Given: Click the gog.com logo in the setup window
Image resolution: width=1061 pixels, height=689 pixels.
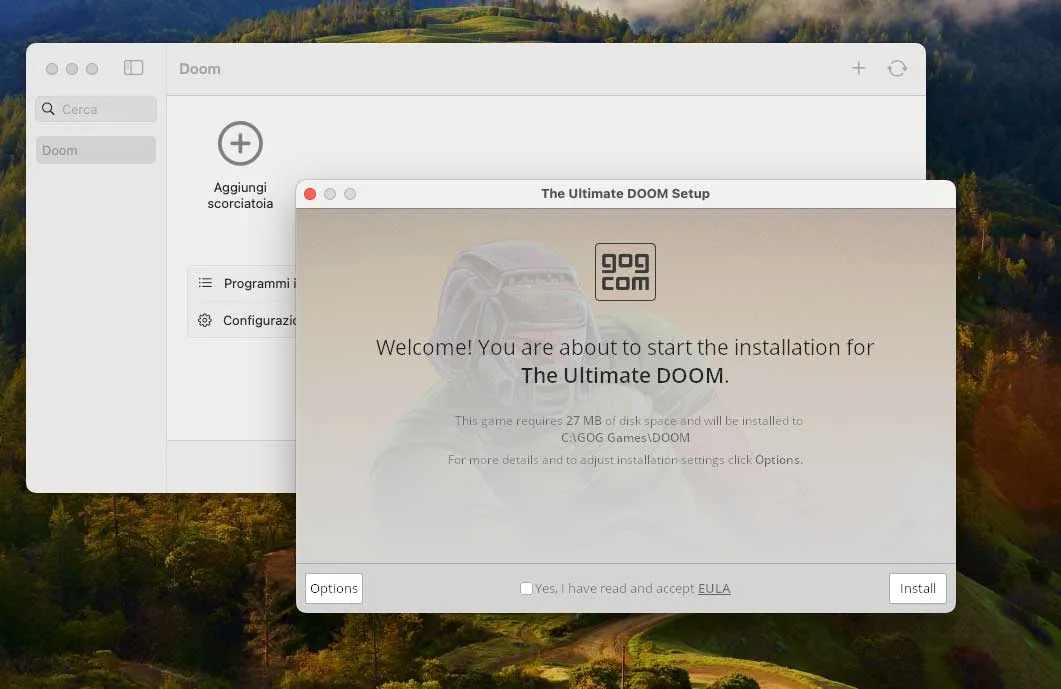Looking at the screenshot, I should click(x=625, y=271).
